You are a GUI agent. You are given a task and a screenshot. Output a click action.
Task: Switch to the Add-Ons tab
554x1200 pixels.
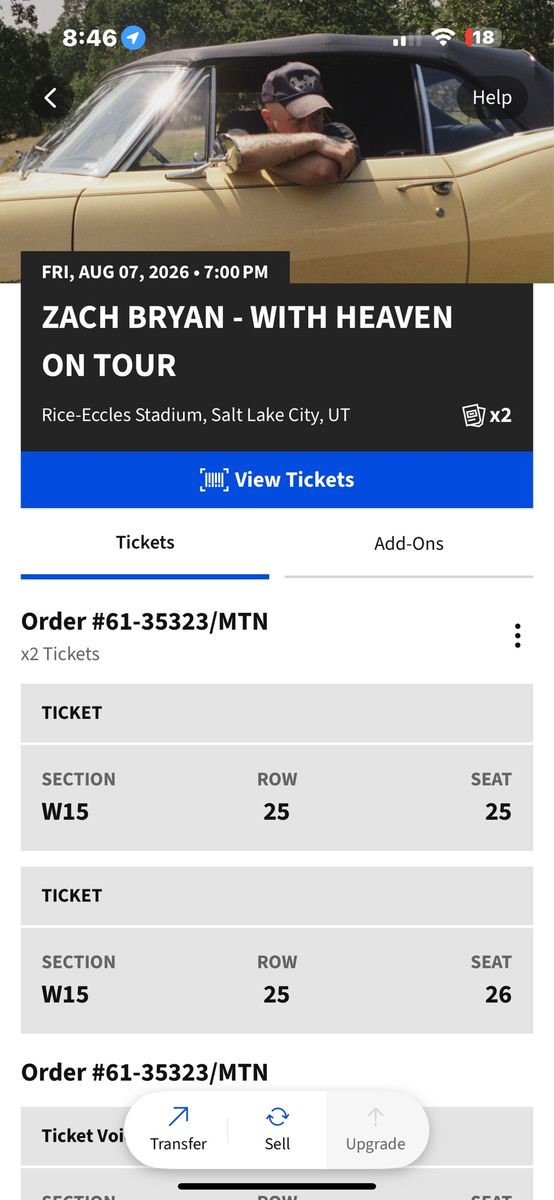pyautogui.click(x=409, y=544)
